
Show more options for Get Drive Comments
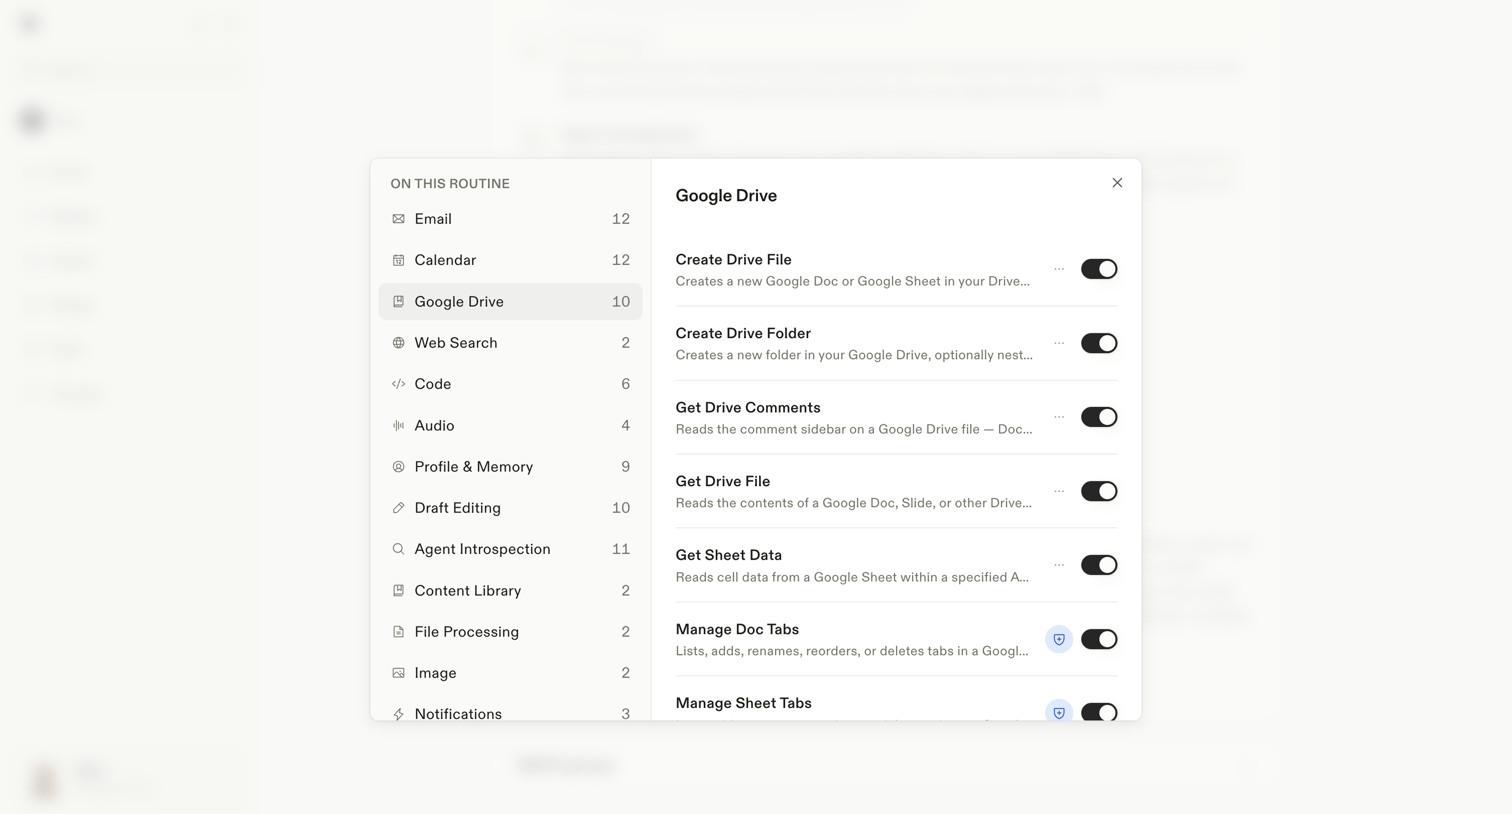point(1059,417)
